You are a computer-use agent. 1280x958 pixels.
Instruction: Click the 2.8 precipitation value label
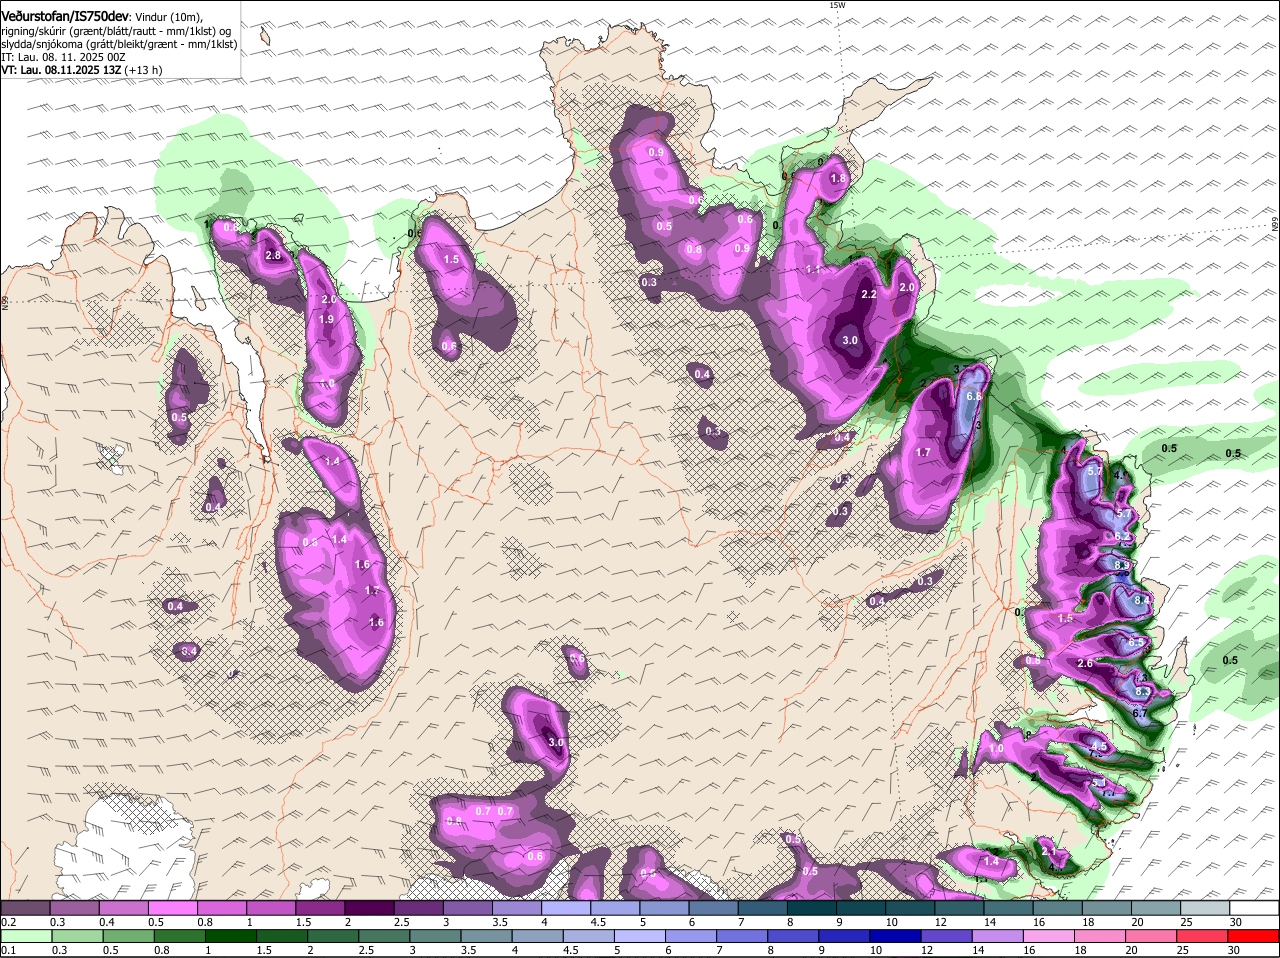coord(273,256)
